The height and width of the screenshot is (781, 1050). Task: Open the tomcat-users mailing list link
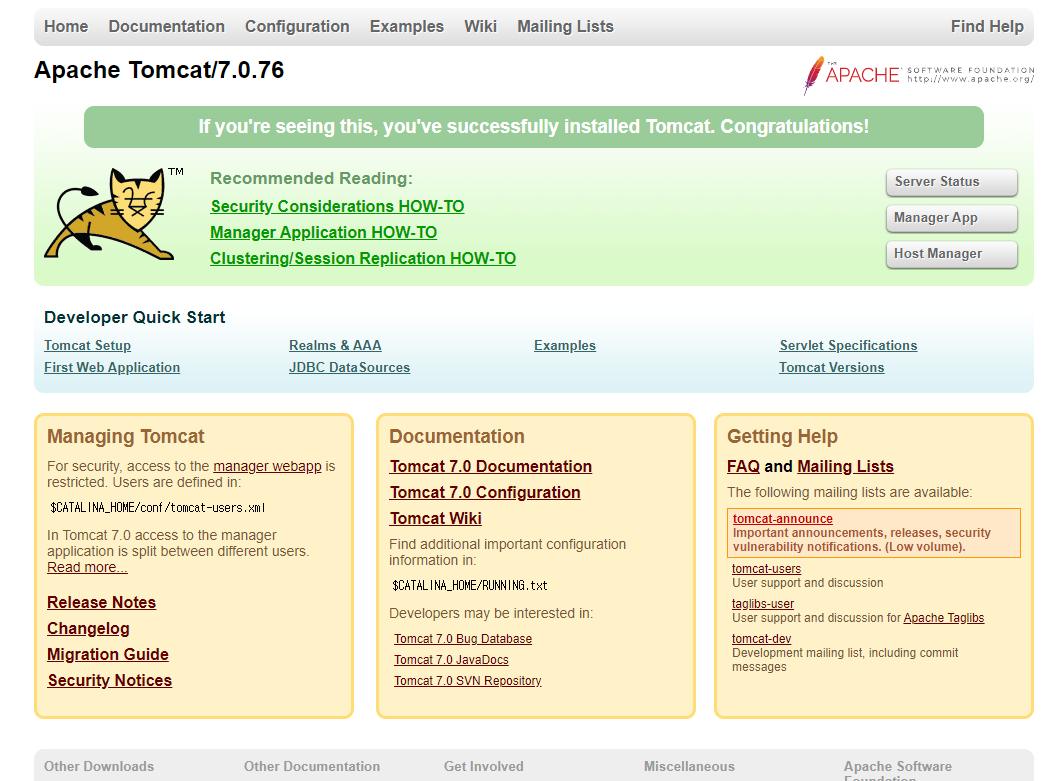766,569
